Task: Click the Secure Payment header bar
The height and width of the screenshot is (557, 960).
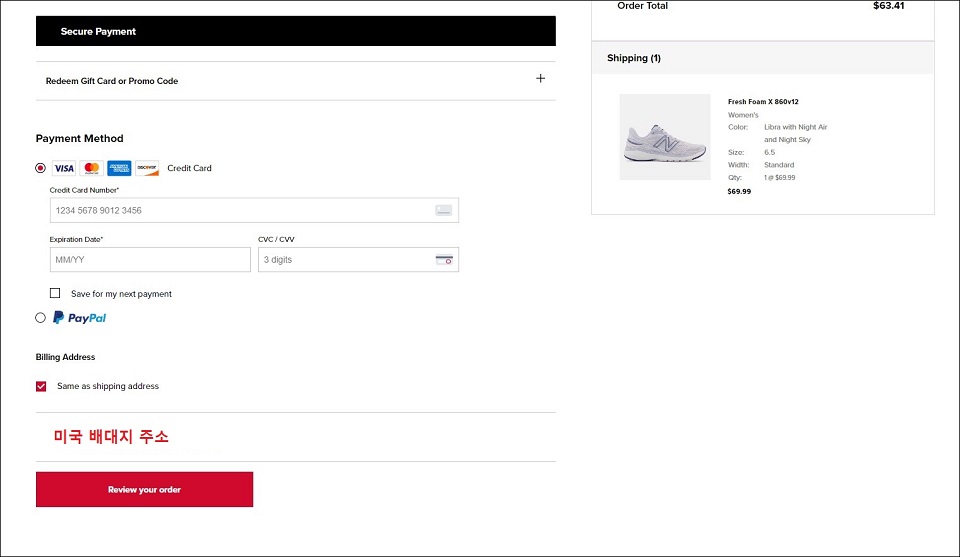Action: pyautogui.click(x=296, y=31)
